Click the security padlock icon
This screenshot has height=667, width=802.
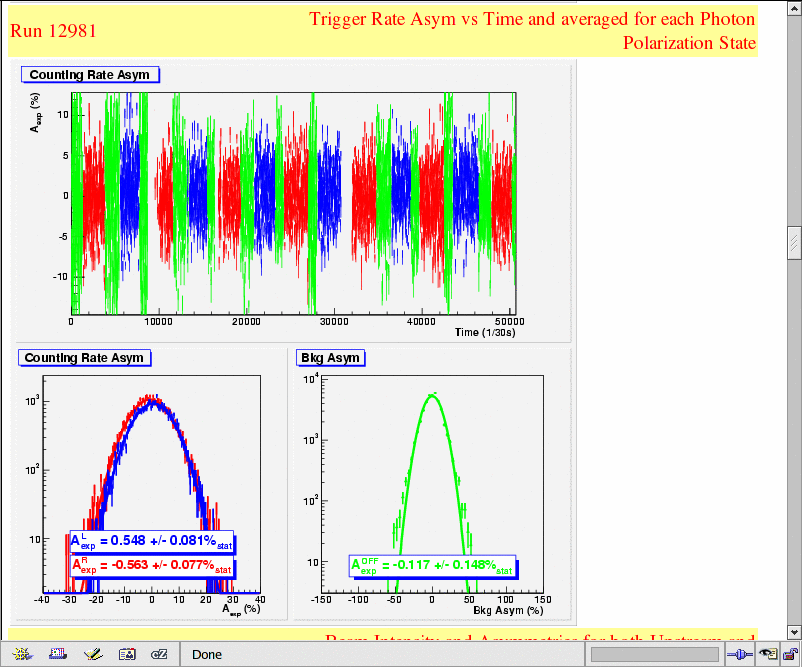pos(791,654)
